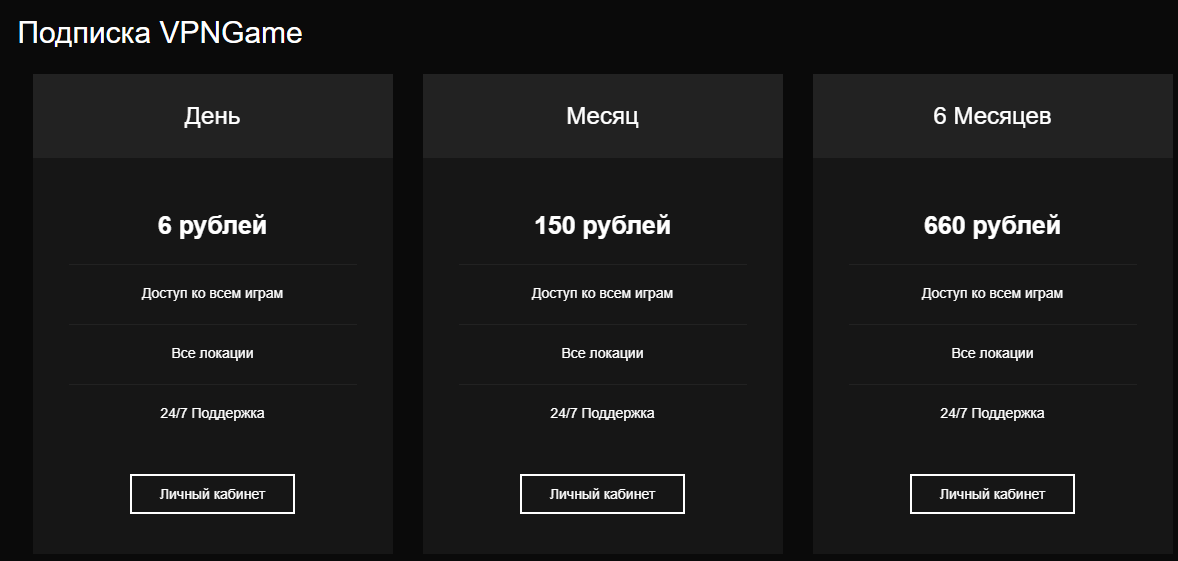Select the 6 рублей price text

coord(212,225)
